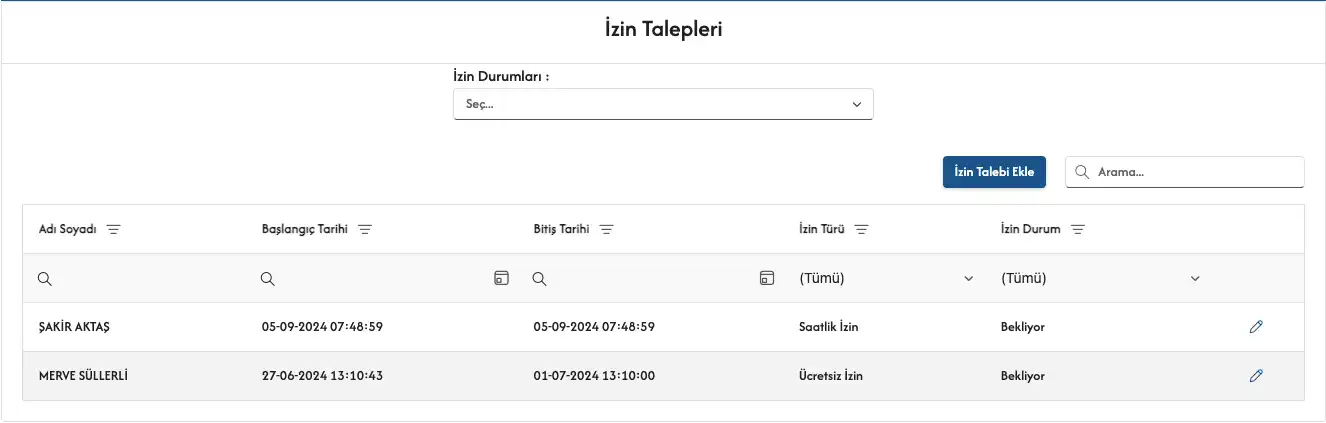Open filter menu for Adı Soyadı column

pos(114,229)
